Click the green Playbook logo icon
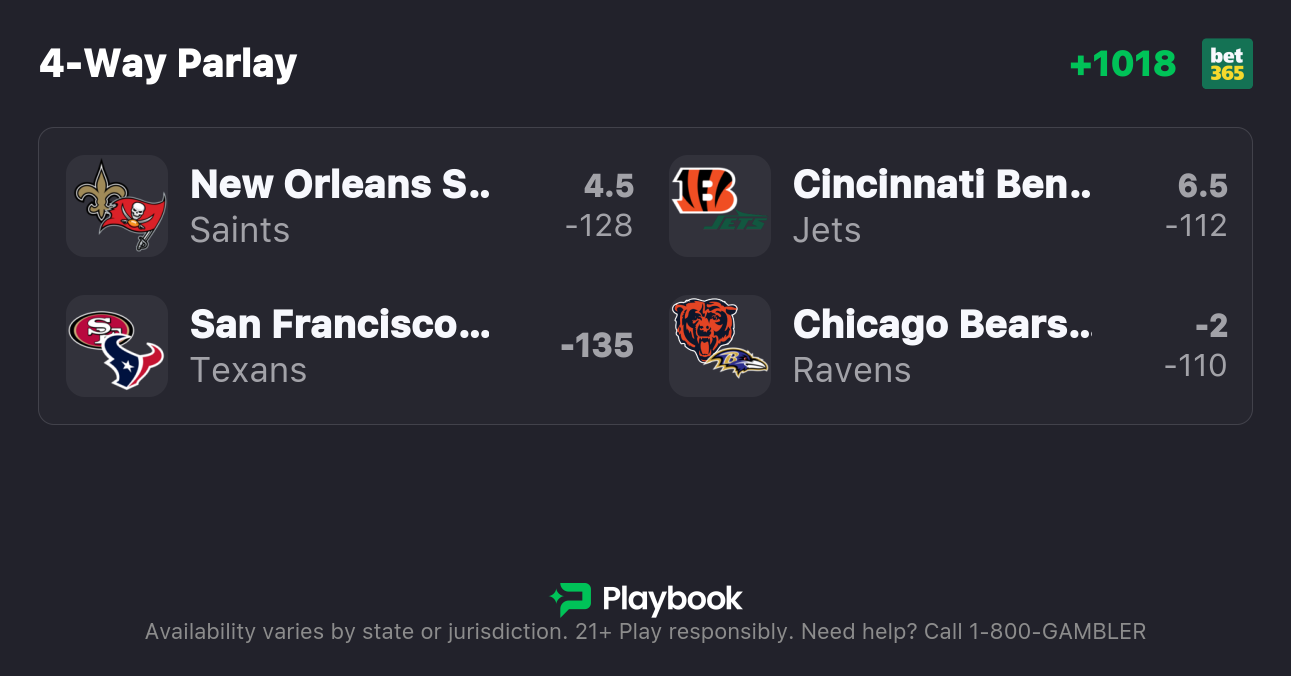 click(x=571, y=599)
